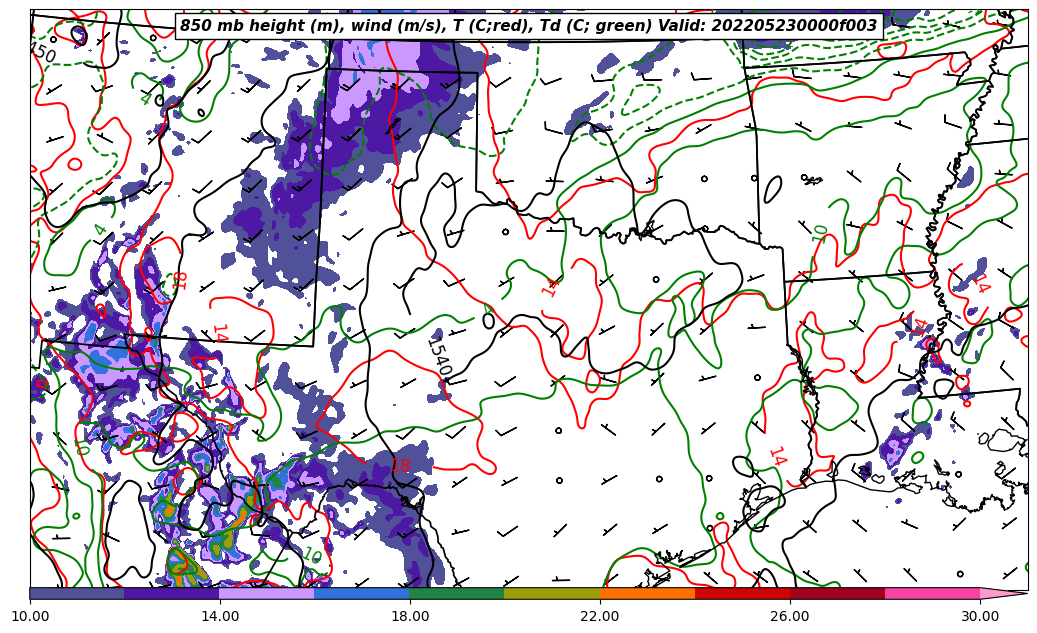This screenshot has width=1037, height=633.
Task: Click the 14.00 colorbar tick label
Action: tap(220, 616)
